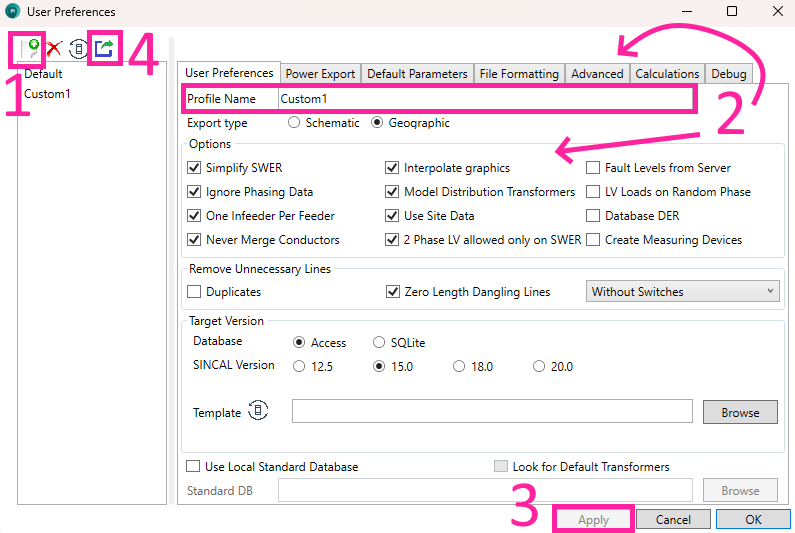This screenshot has height=533, width=795.
Task: Click the export profile icon with green arrow
Action: [103, 48]
